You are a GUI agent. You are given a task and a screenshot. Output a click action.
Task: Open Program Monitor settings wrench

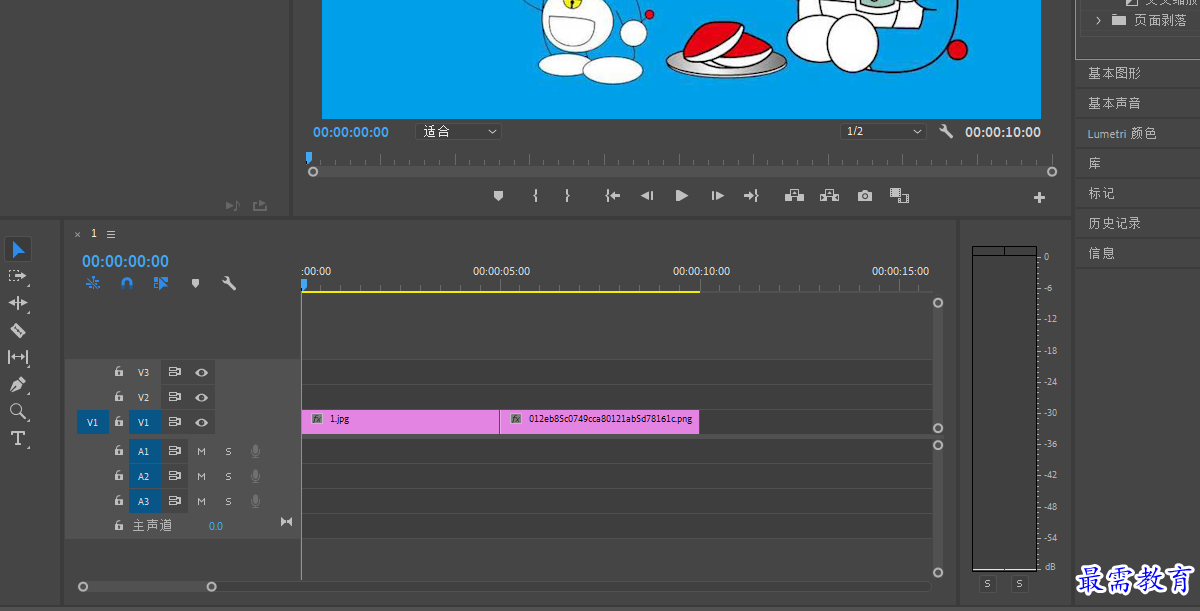coord(946,131)
